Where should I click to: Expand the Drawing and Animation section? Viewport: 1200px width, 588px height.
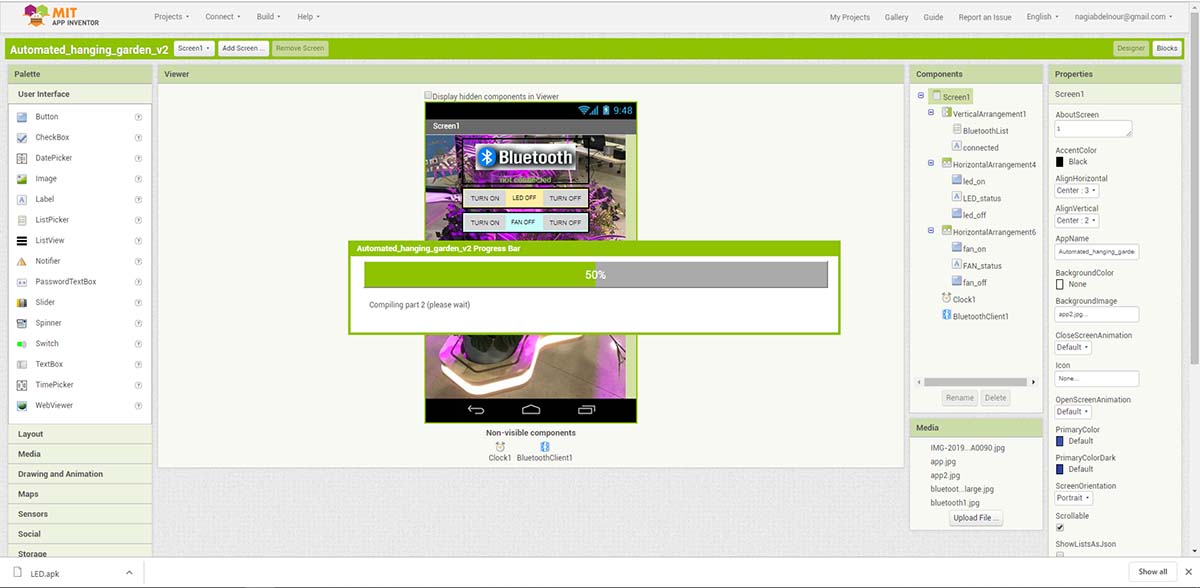coord(81,474)
